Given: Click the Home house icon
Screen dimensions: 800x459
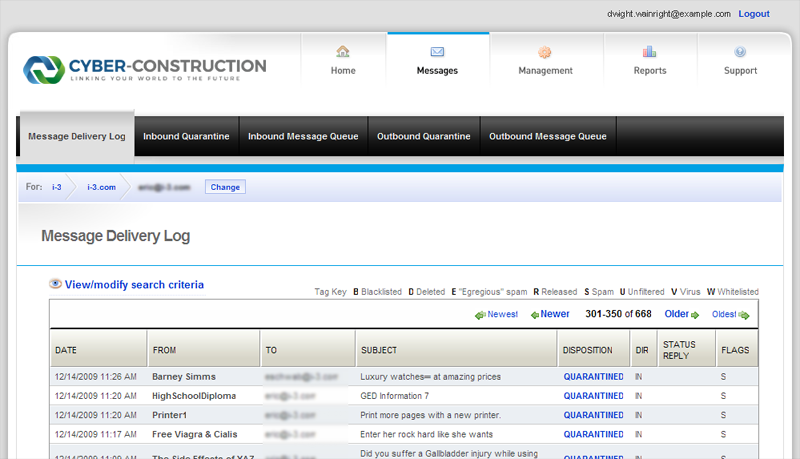Looking at the screenshot, I should [343, 52].
